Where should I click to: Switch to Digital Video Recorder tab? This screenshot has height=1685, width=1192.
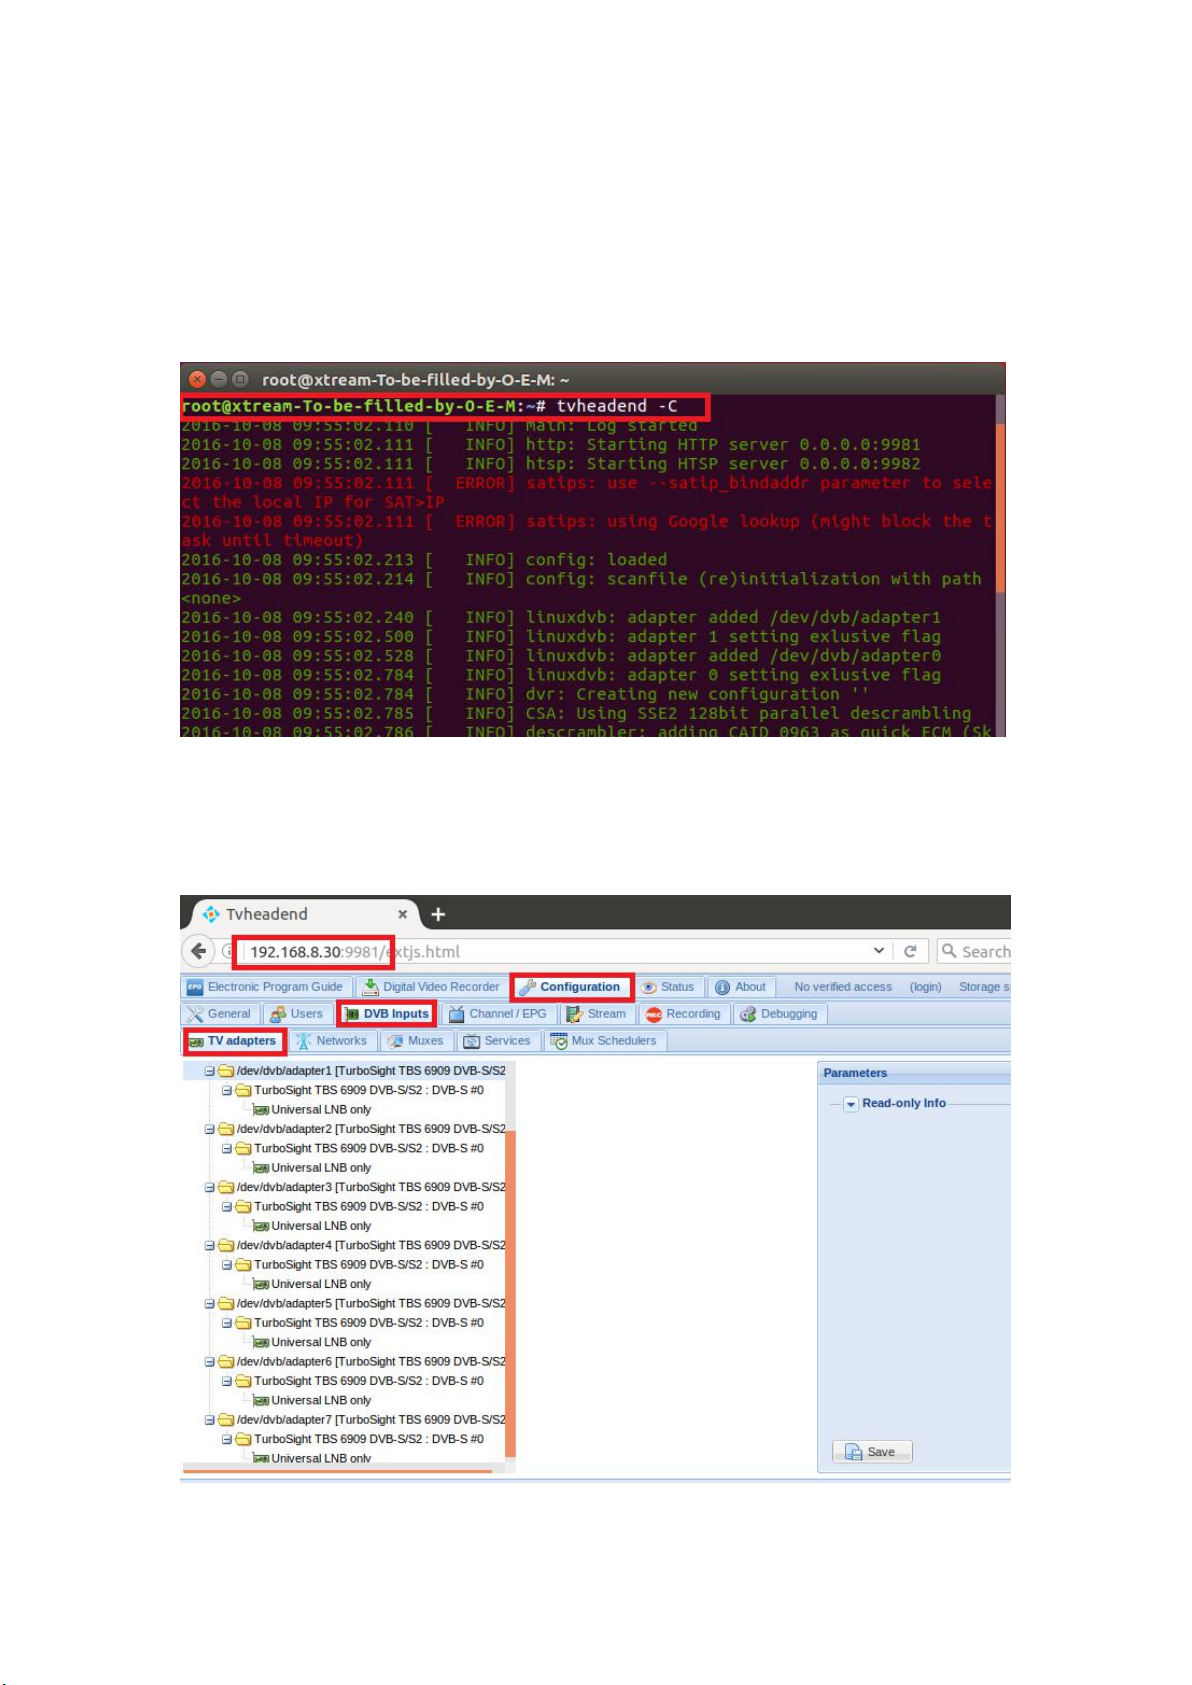431,987
